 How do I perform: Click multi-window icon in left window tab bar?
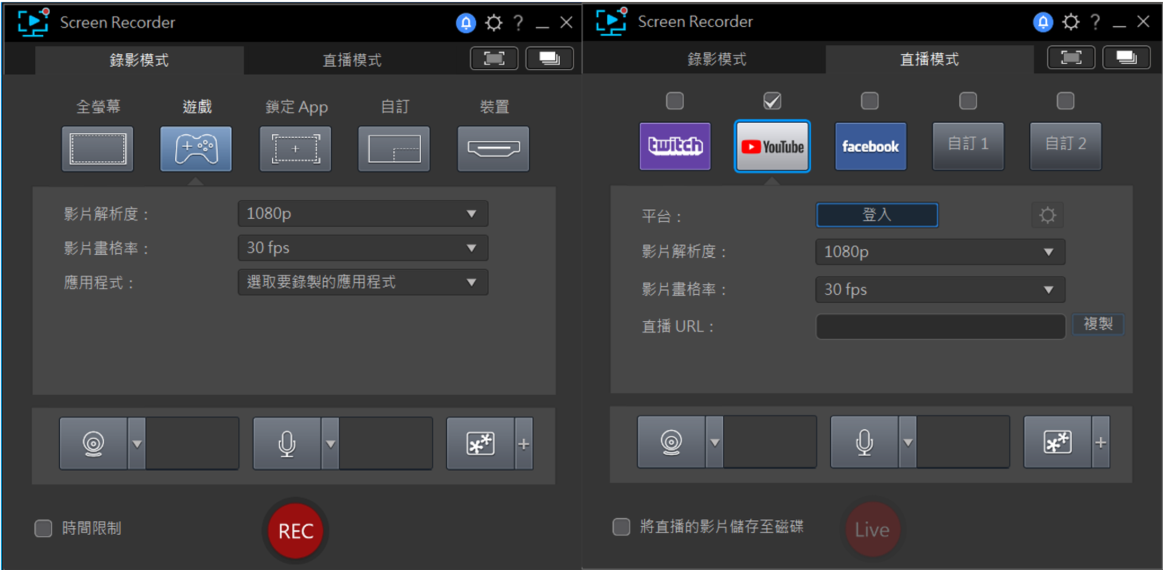tap(550, 58)
